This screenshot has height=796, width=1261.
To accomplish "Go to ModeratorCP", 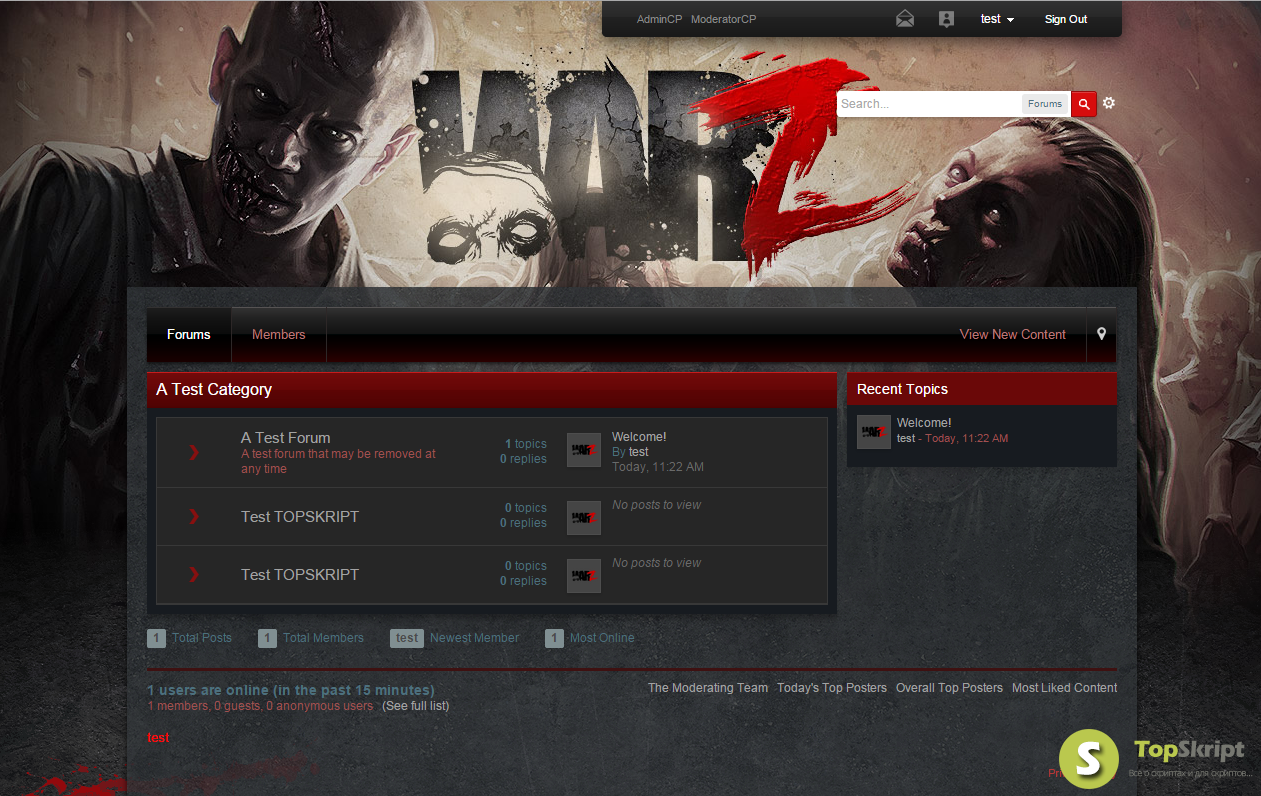I will pos(724,19).
